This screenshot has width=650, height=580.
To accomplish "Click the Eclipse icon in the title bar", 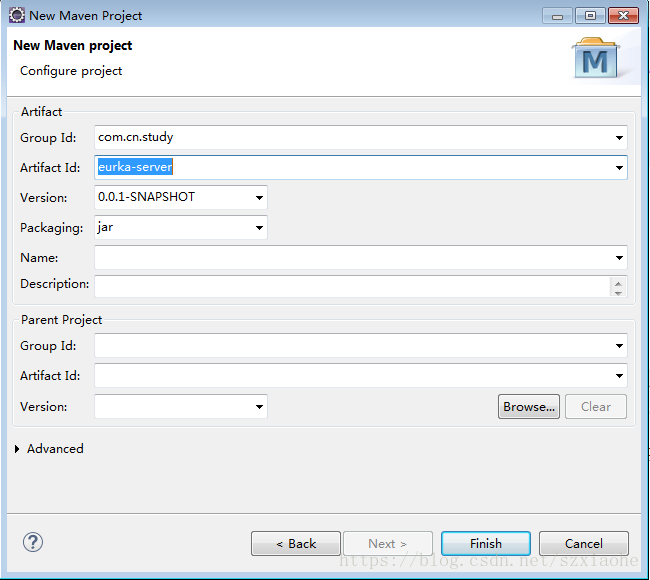I will [x=17, y=15].
